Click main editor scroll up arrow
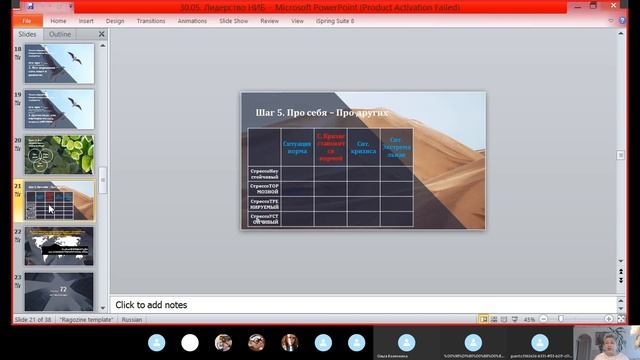 coord(620,33)
